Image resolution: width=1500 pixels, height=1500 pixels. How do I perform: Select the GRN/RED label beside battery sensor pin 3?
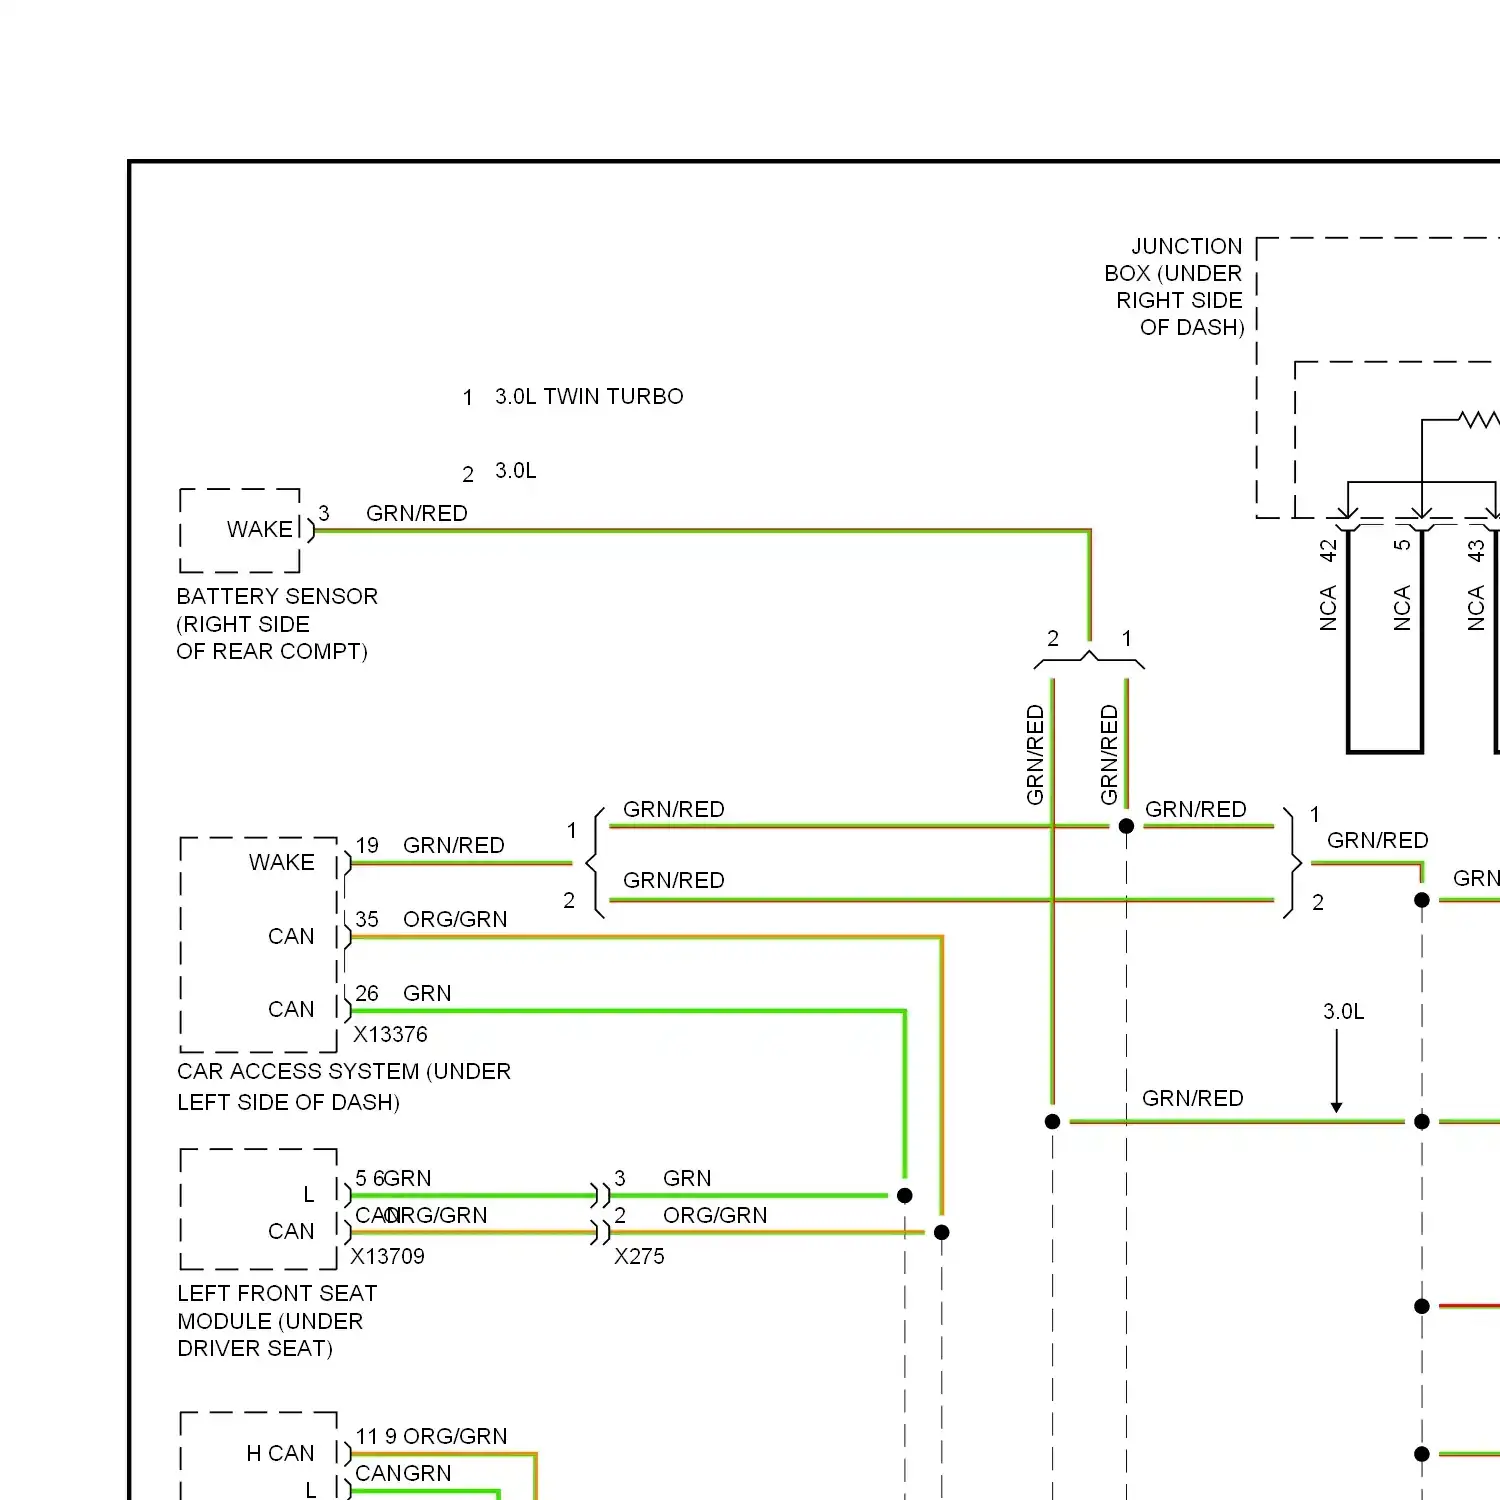[417, 514]
